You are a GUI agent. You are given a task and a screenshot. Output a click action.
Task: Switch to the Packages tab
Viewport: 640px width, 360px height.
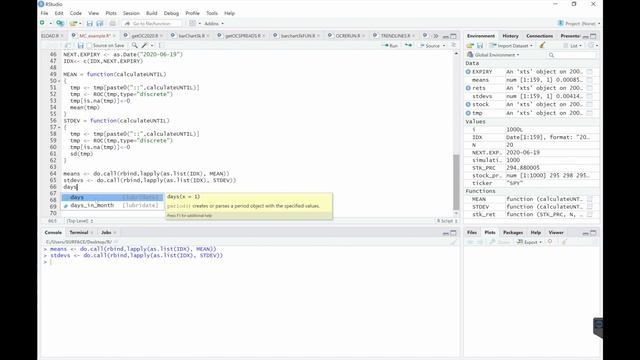click(x=513, y=232)
